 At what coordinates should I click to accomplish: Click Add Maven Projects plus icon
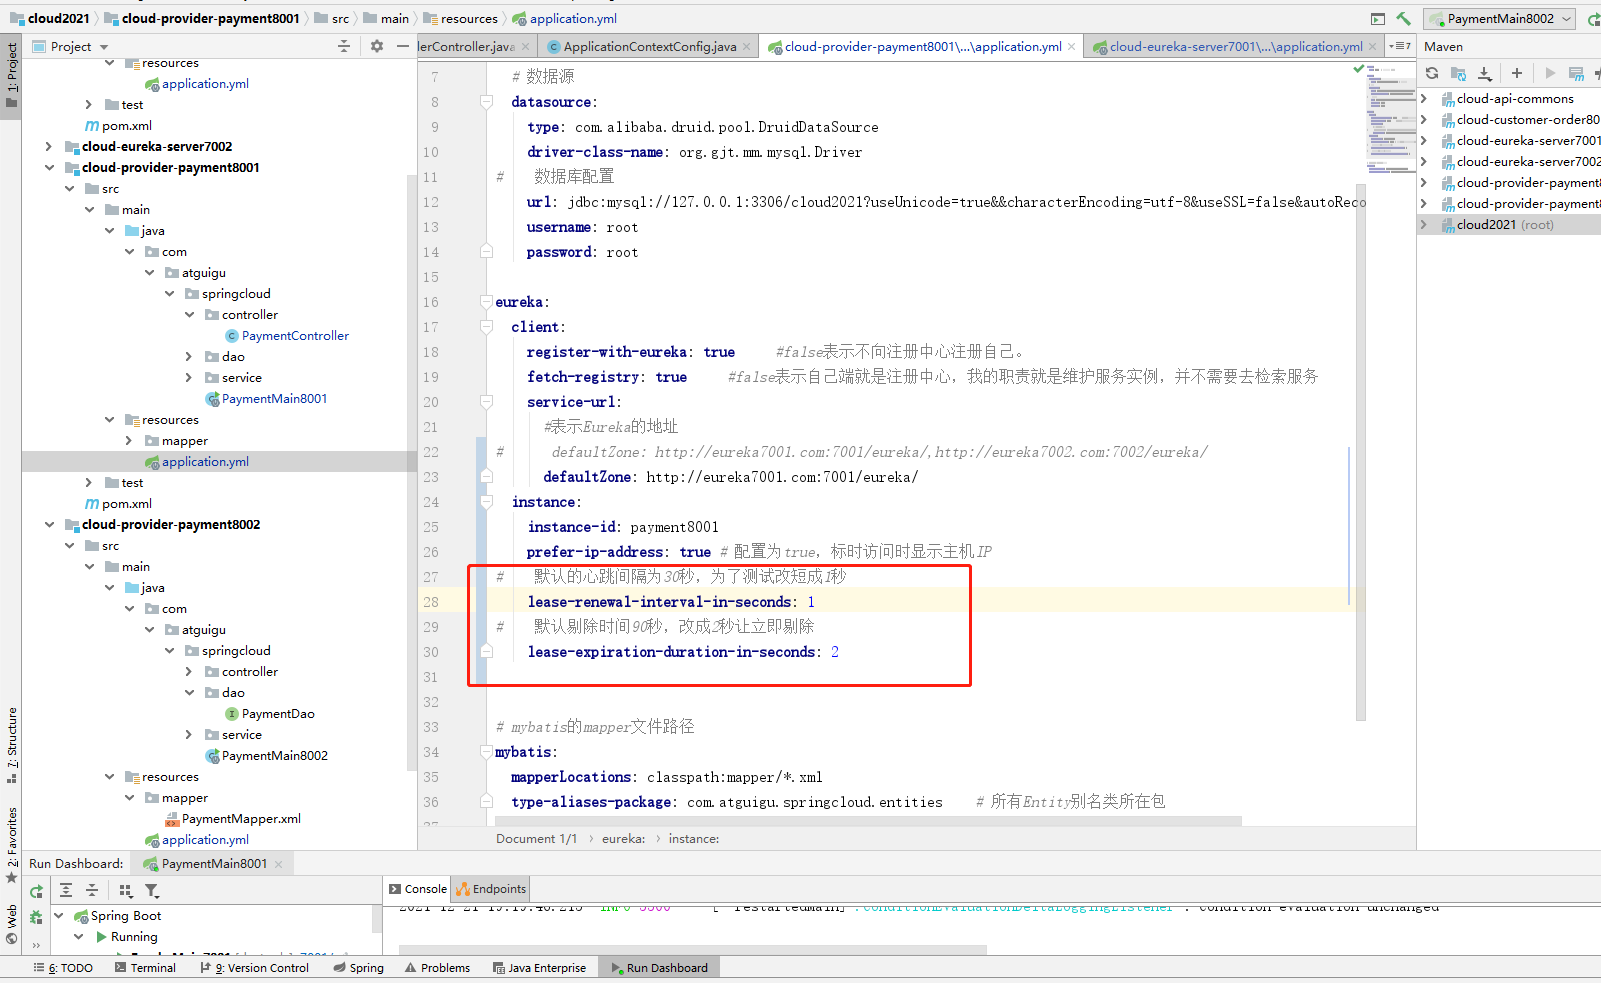click(1517, 73)
